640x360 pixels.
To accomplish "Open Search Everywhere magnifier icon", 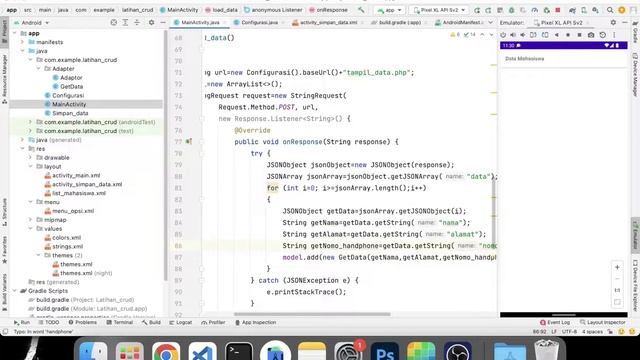I will coord(609,10).
